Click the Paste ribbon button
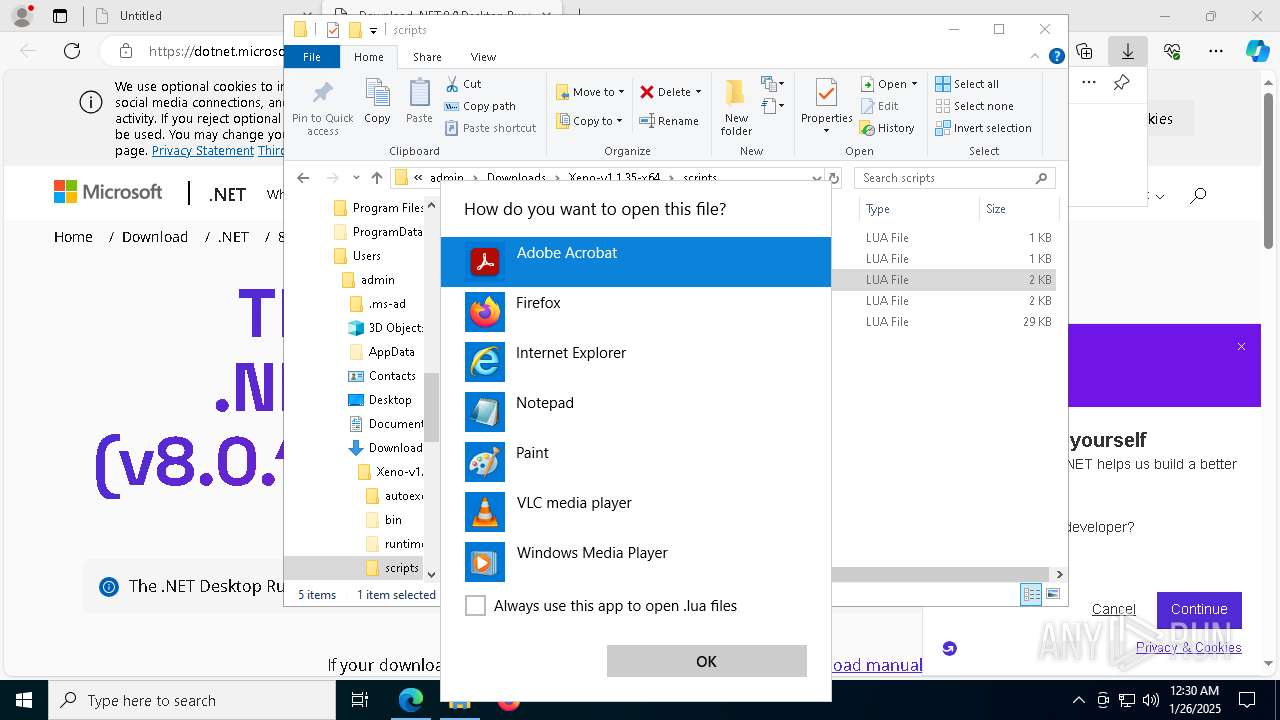 [419, 102]
